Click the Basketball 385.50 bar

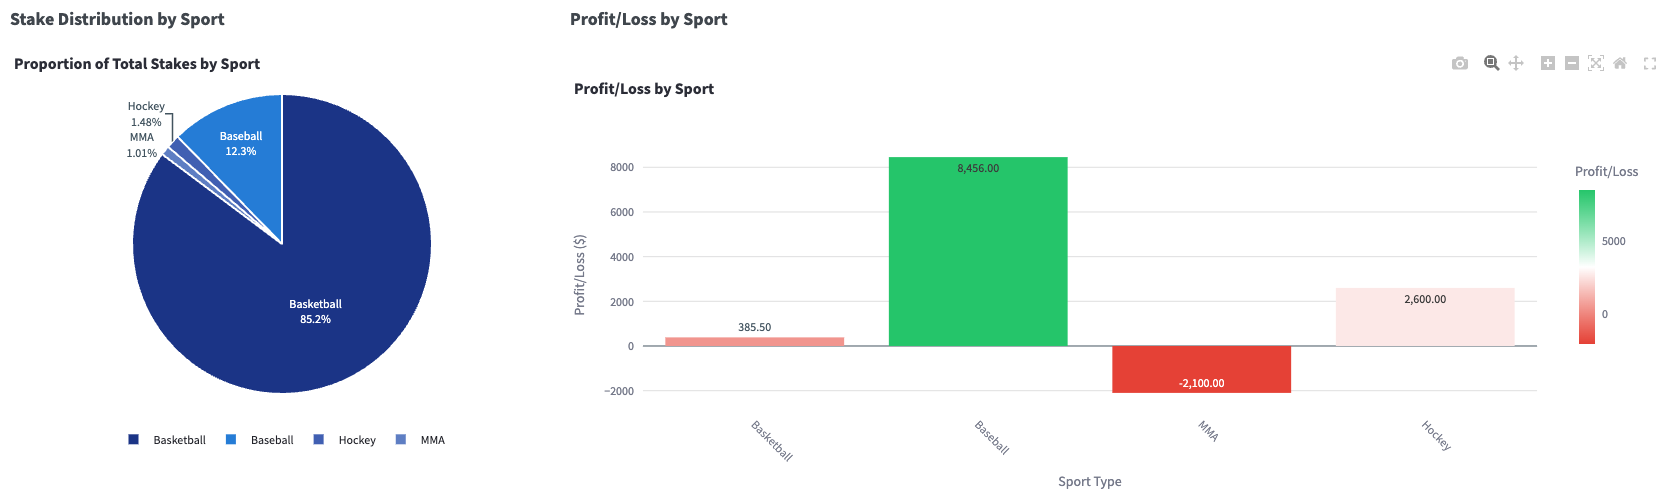[x=754, y=341]
